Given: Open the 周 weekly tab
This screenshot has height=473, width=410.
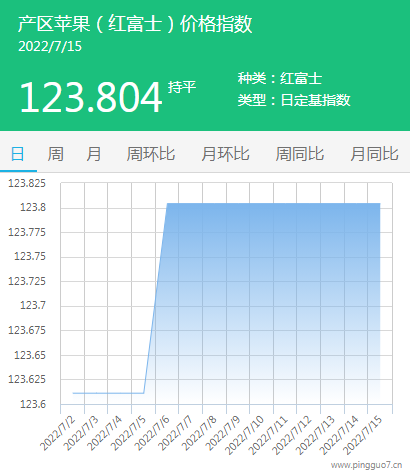Looking at the screenshot, I should click(55, 154).
